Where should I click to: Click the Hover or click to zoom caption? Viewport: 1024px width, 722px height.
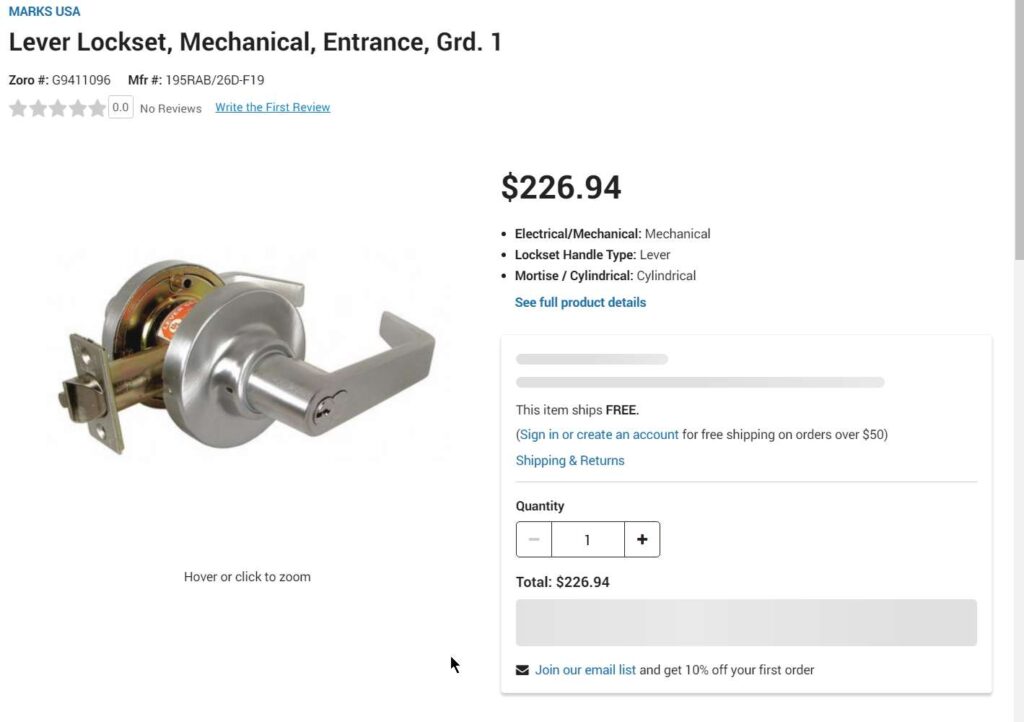click(x=247, y=577)
